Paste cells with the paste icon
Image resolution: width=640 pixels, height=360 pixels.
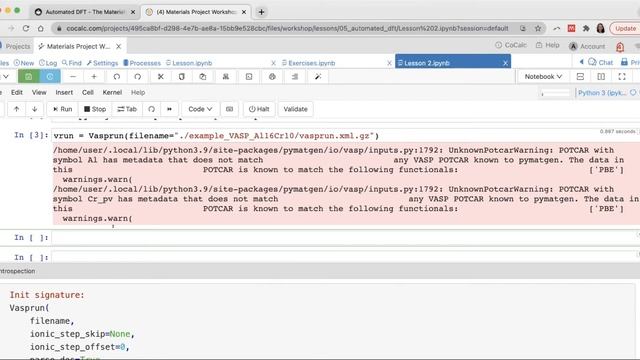click(202, 76)
